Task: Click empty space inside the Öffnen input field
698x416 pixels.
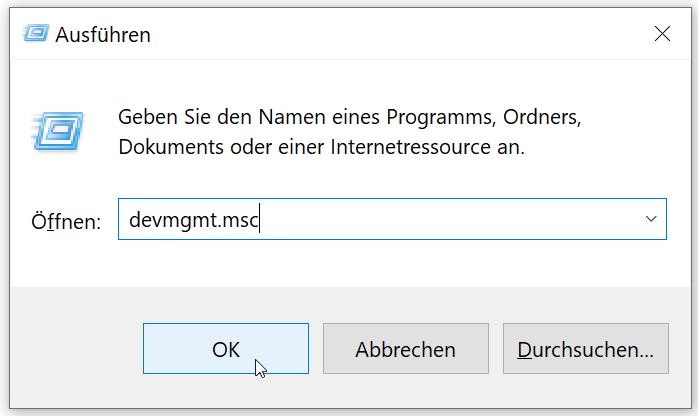Action: click(450, 219)
